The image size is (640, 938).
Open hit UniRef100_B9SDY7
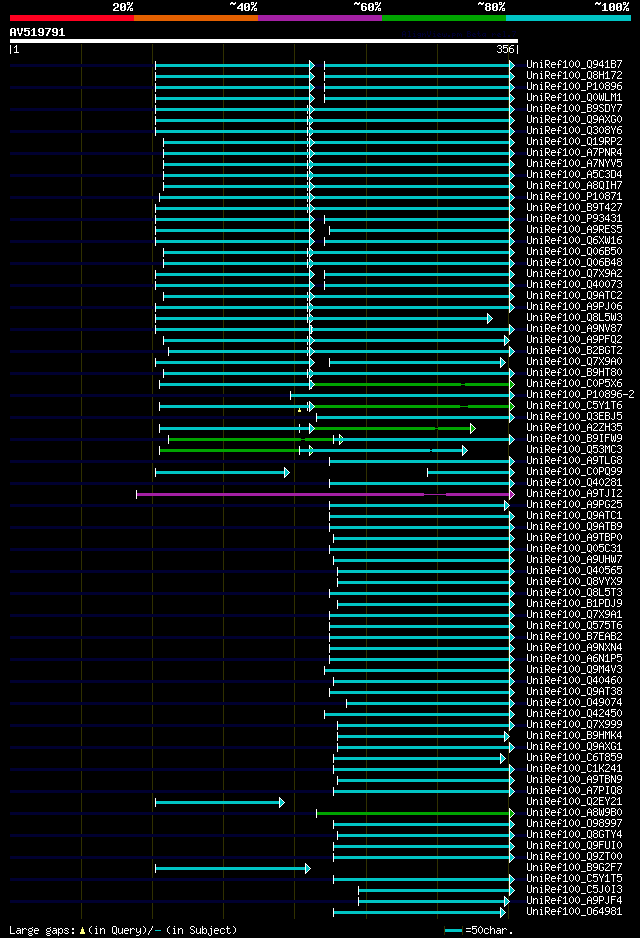[574, 108]
